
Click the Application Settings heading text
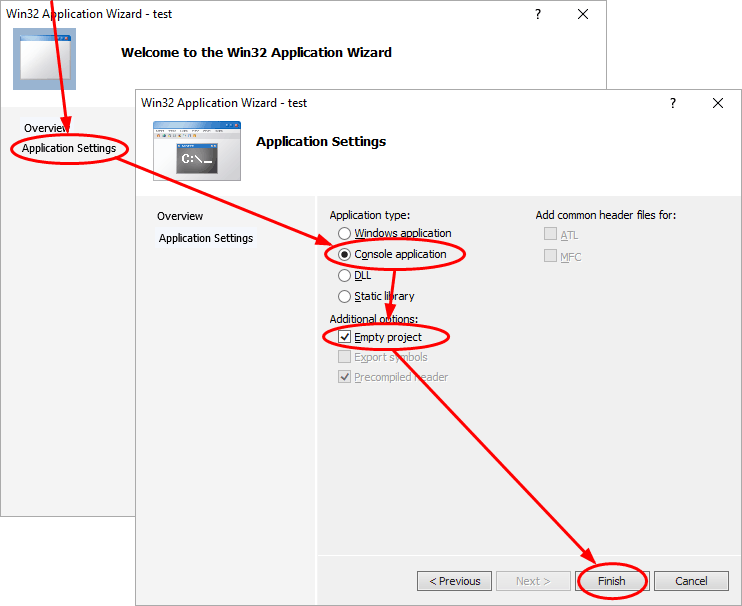321,141
